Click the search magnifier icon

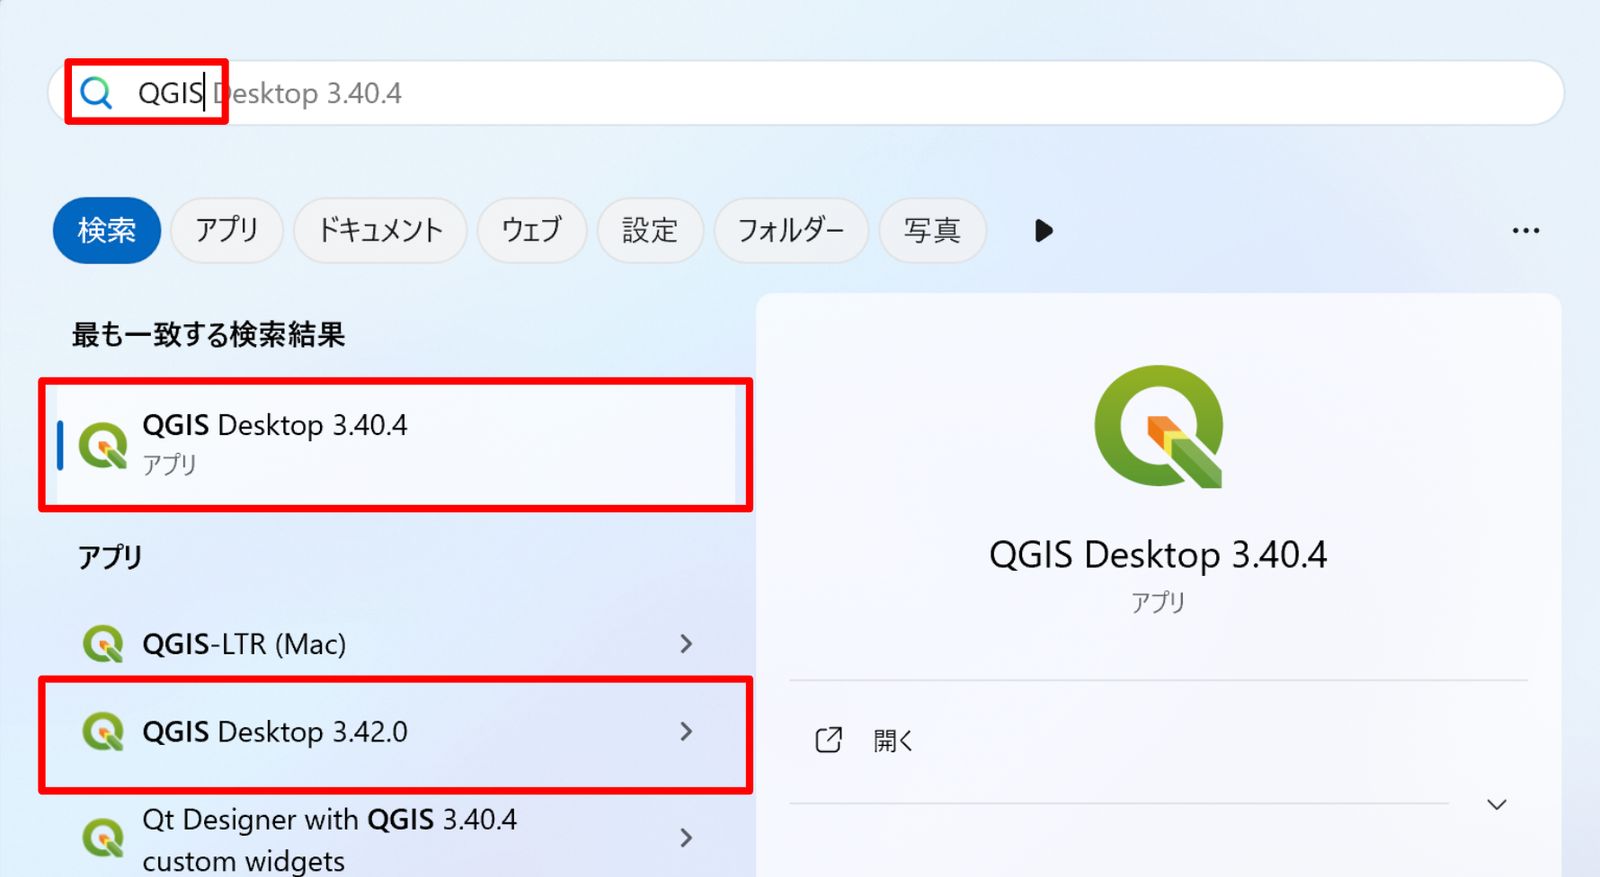(96, 93)
